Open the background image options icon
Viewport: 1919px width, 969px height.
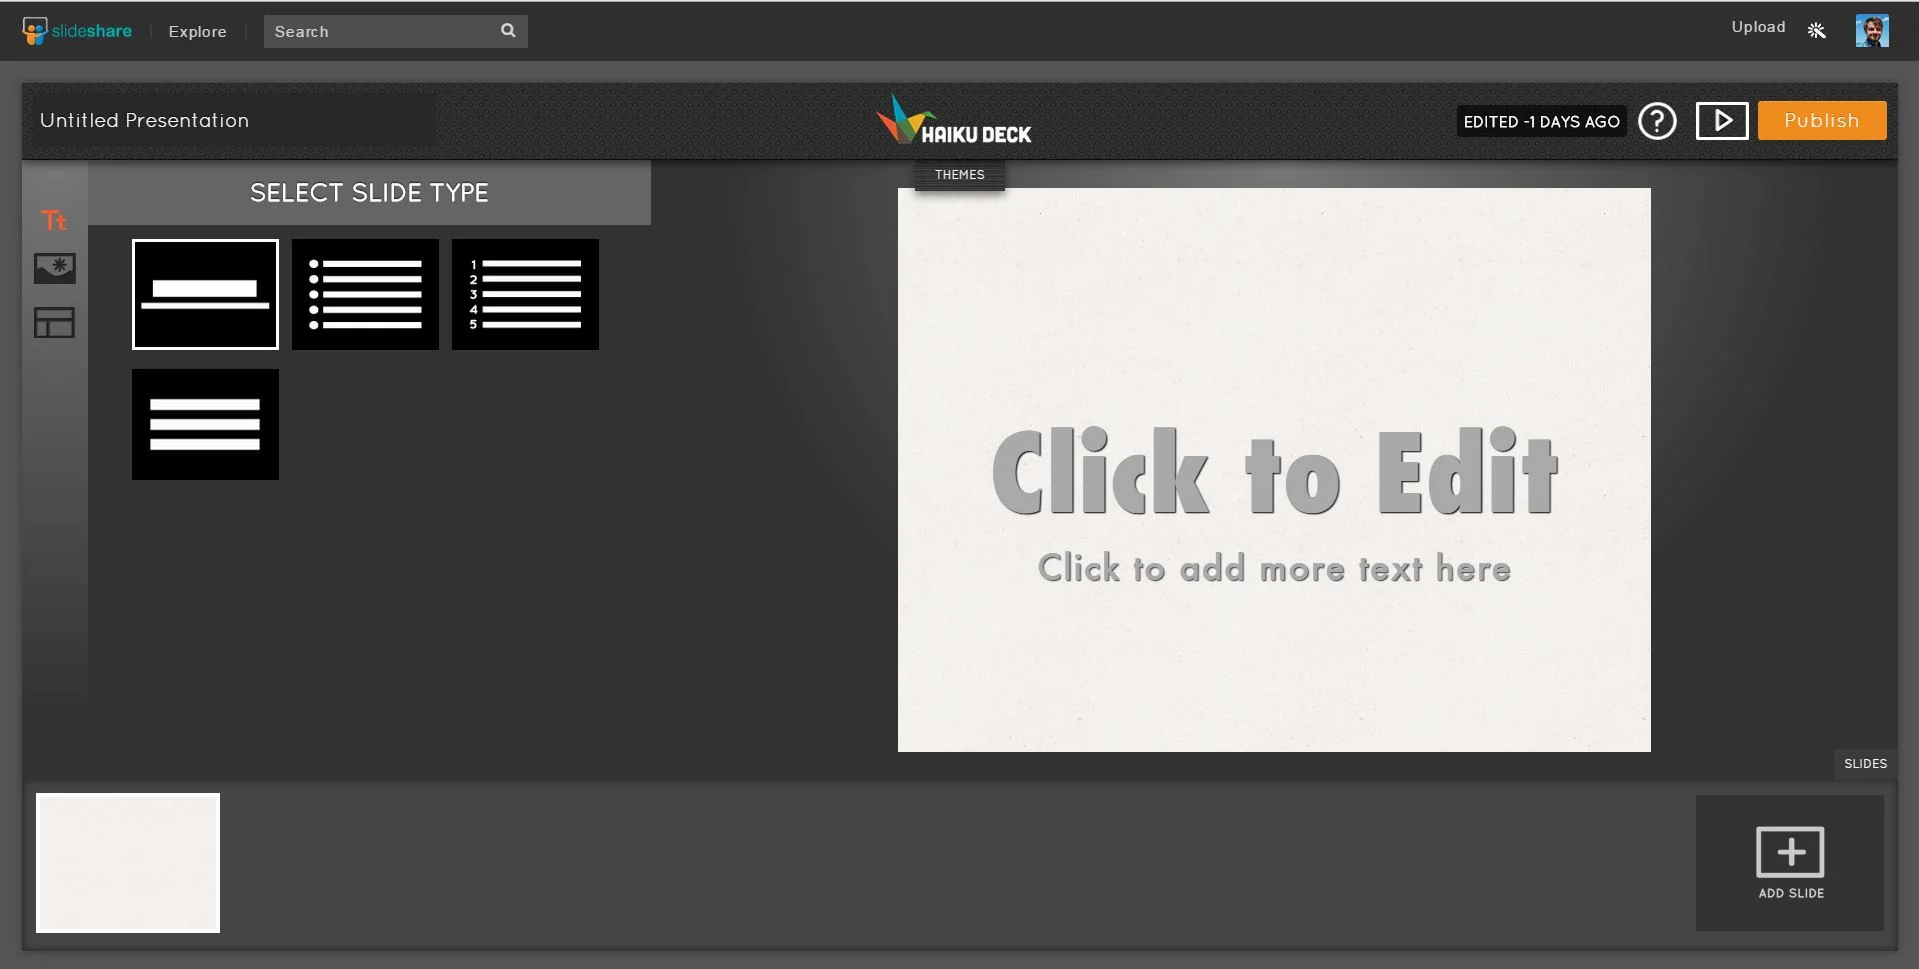coord(55,268)
